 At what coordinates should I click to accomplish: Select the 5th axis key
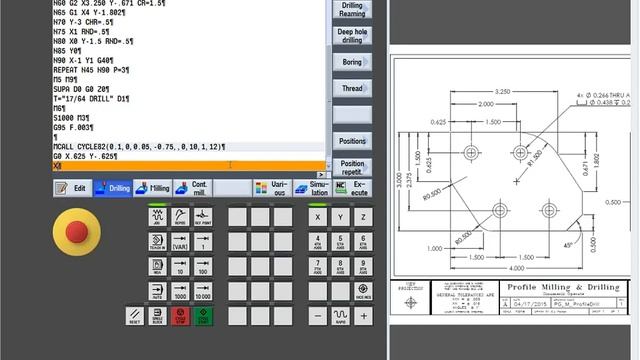tap(340, 242)
